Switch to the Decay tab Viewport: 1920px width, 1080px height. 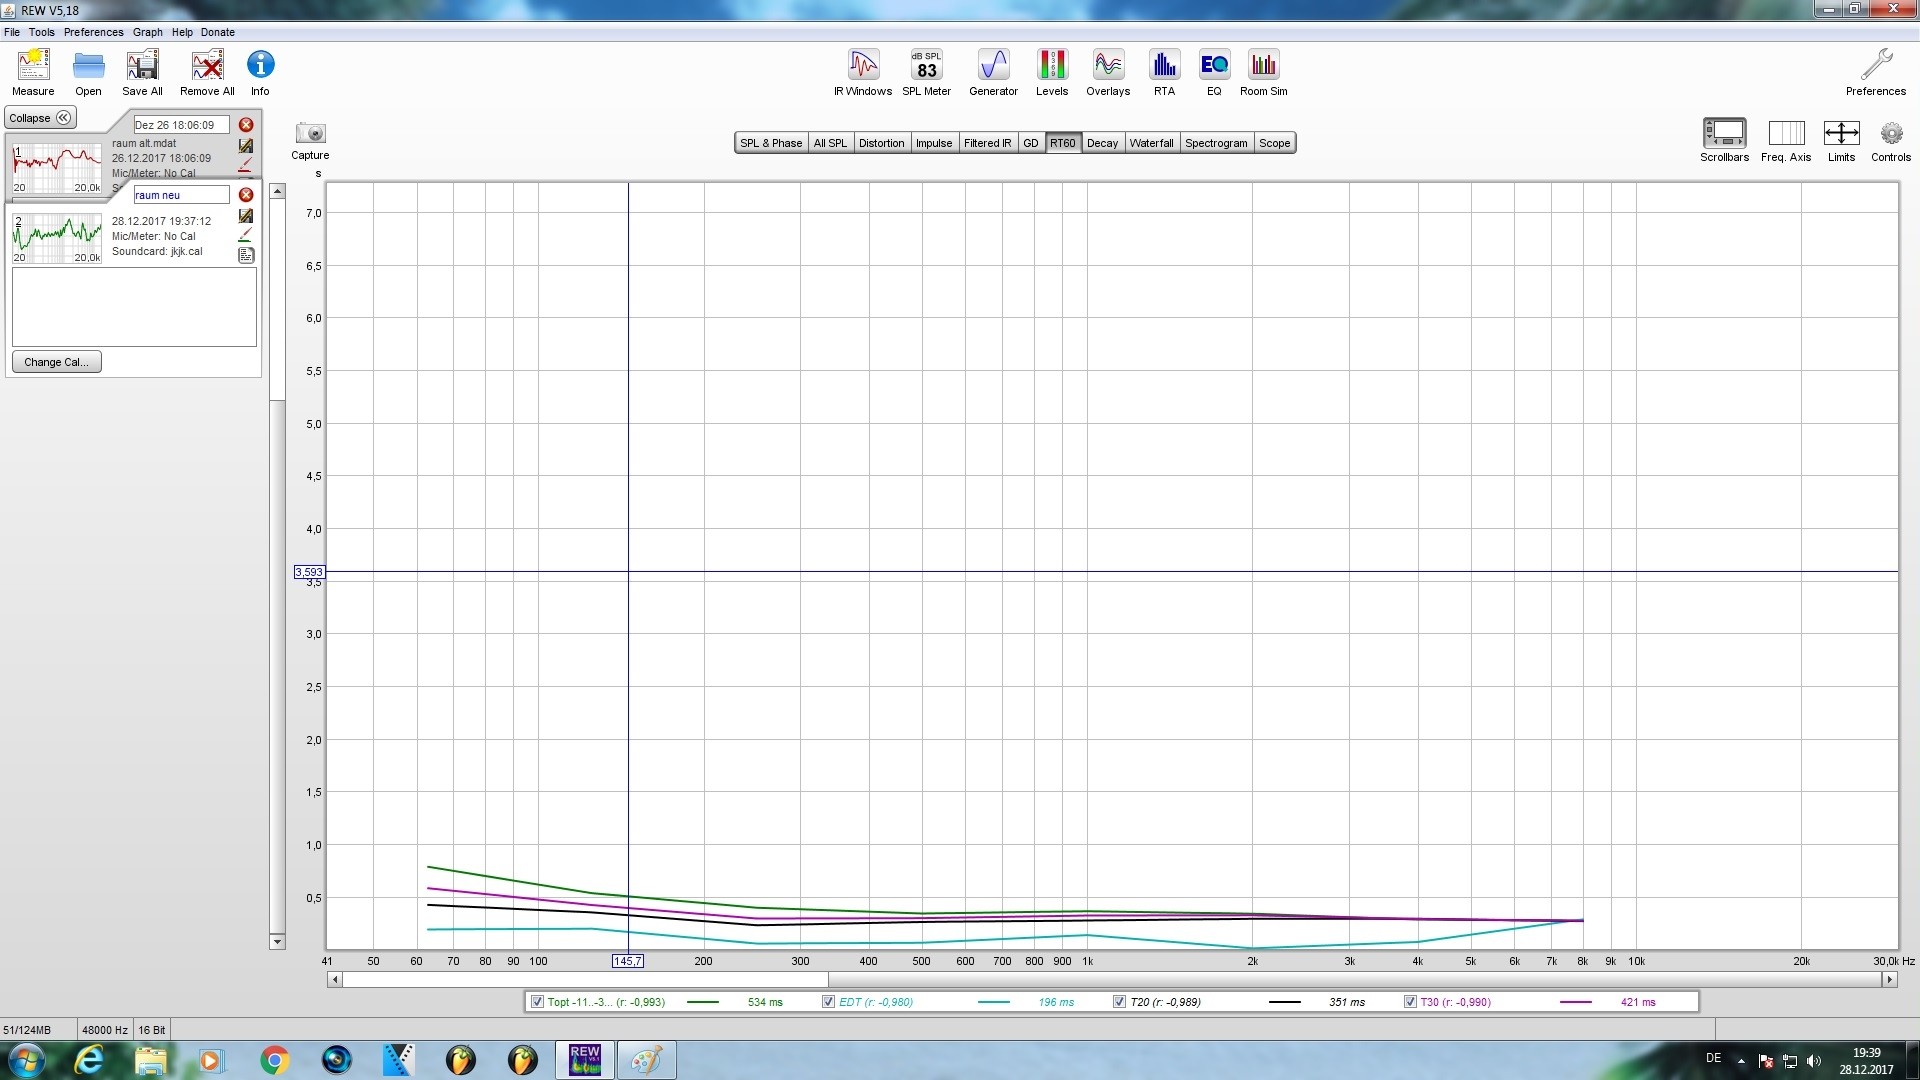(x=1102, y=143)
